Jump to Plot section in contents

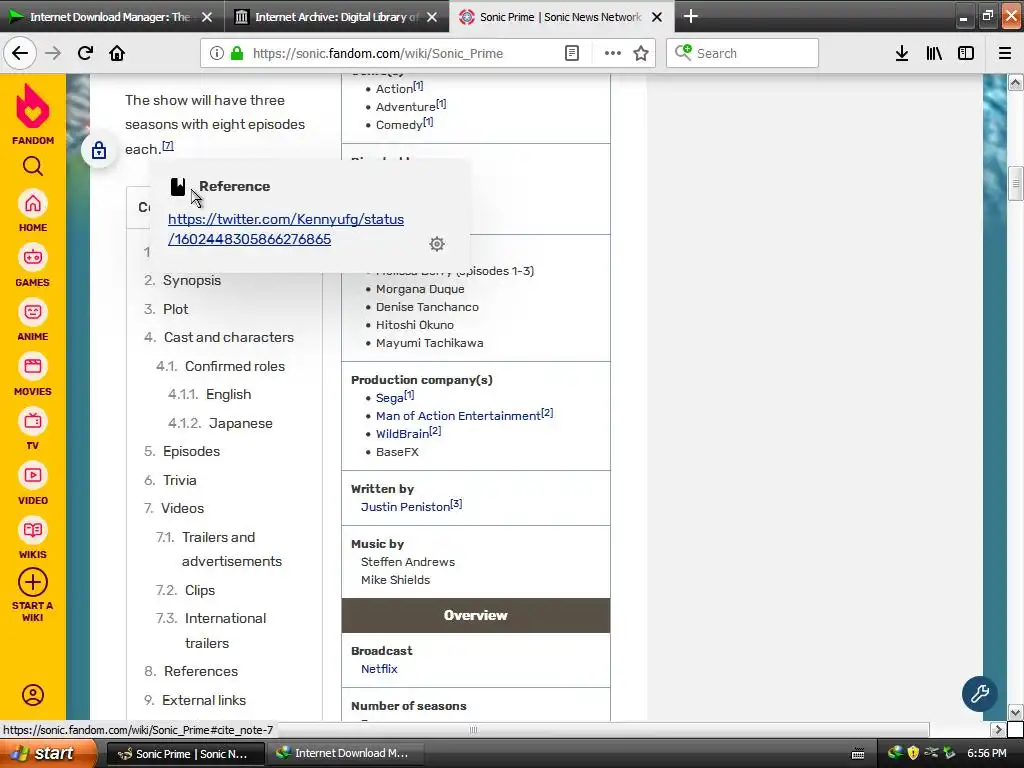click(175, 309)
